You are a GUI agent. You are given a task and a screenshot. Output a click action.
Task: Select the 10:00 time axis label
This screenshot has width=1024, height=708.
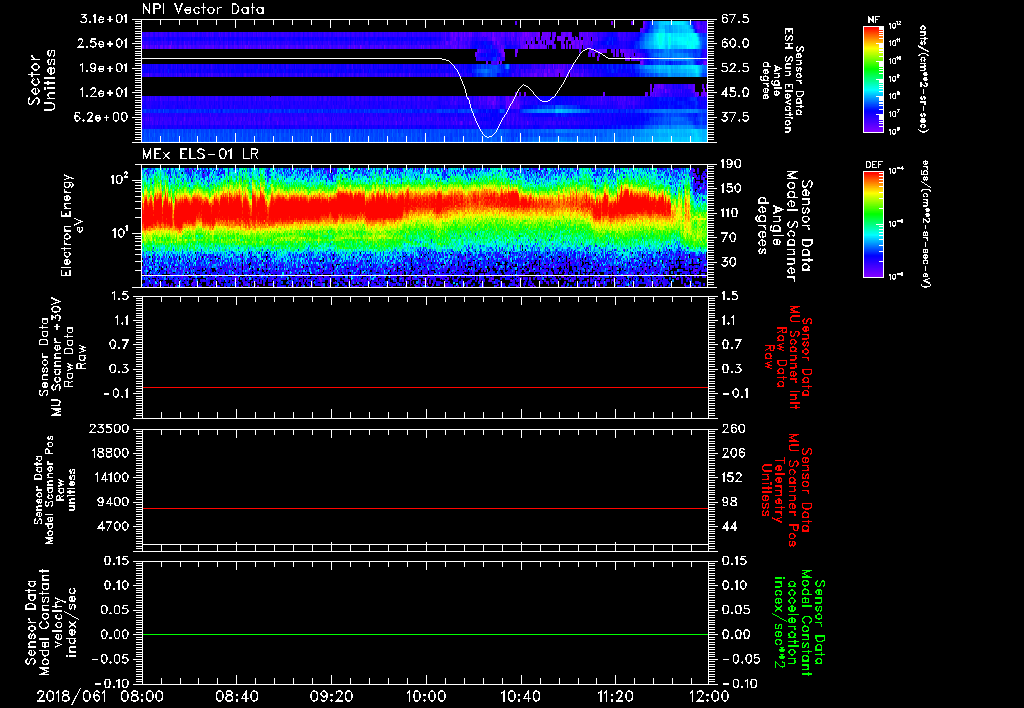426,694
